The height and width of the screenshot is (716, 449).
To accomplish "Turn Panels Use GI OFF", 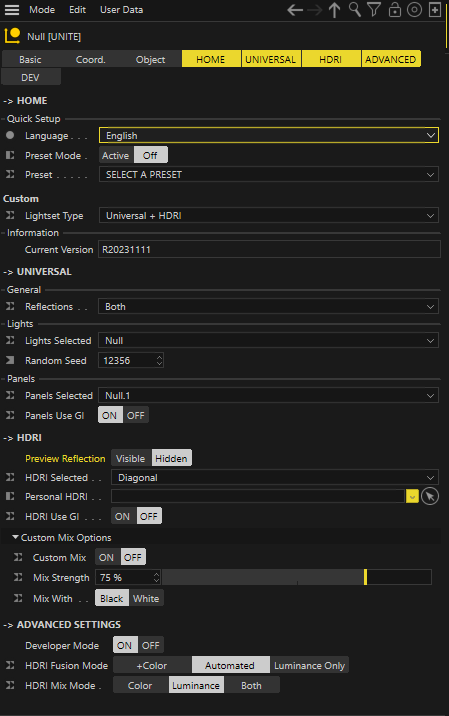I will [136, 415].
